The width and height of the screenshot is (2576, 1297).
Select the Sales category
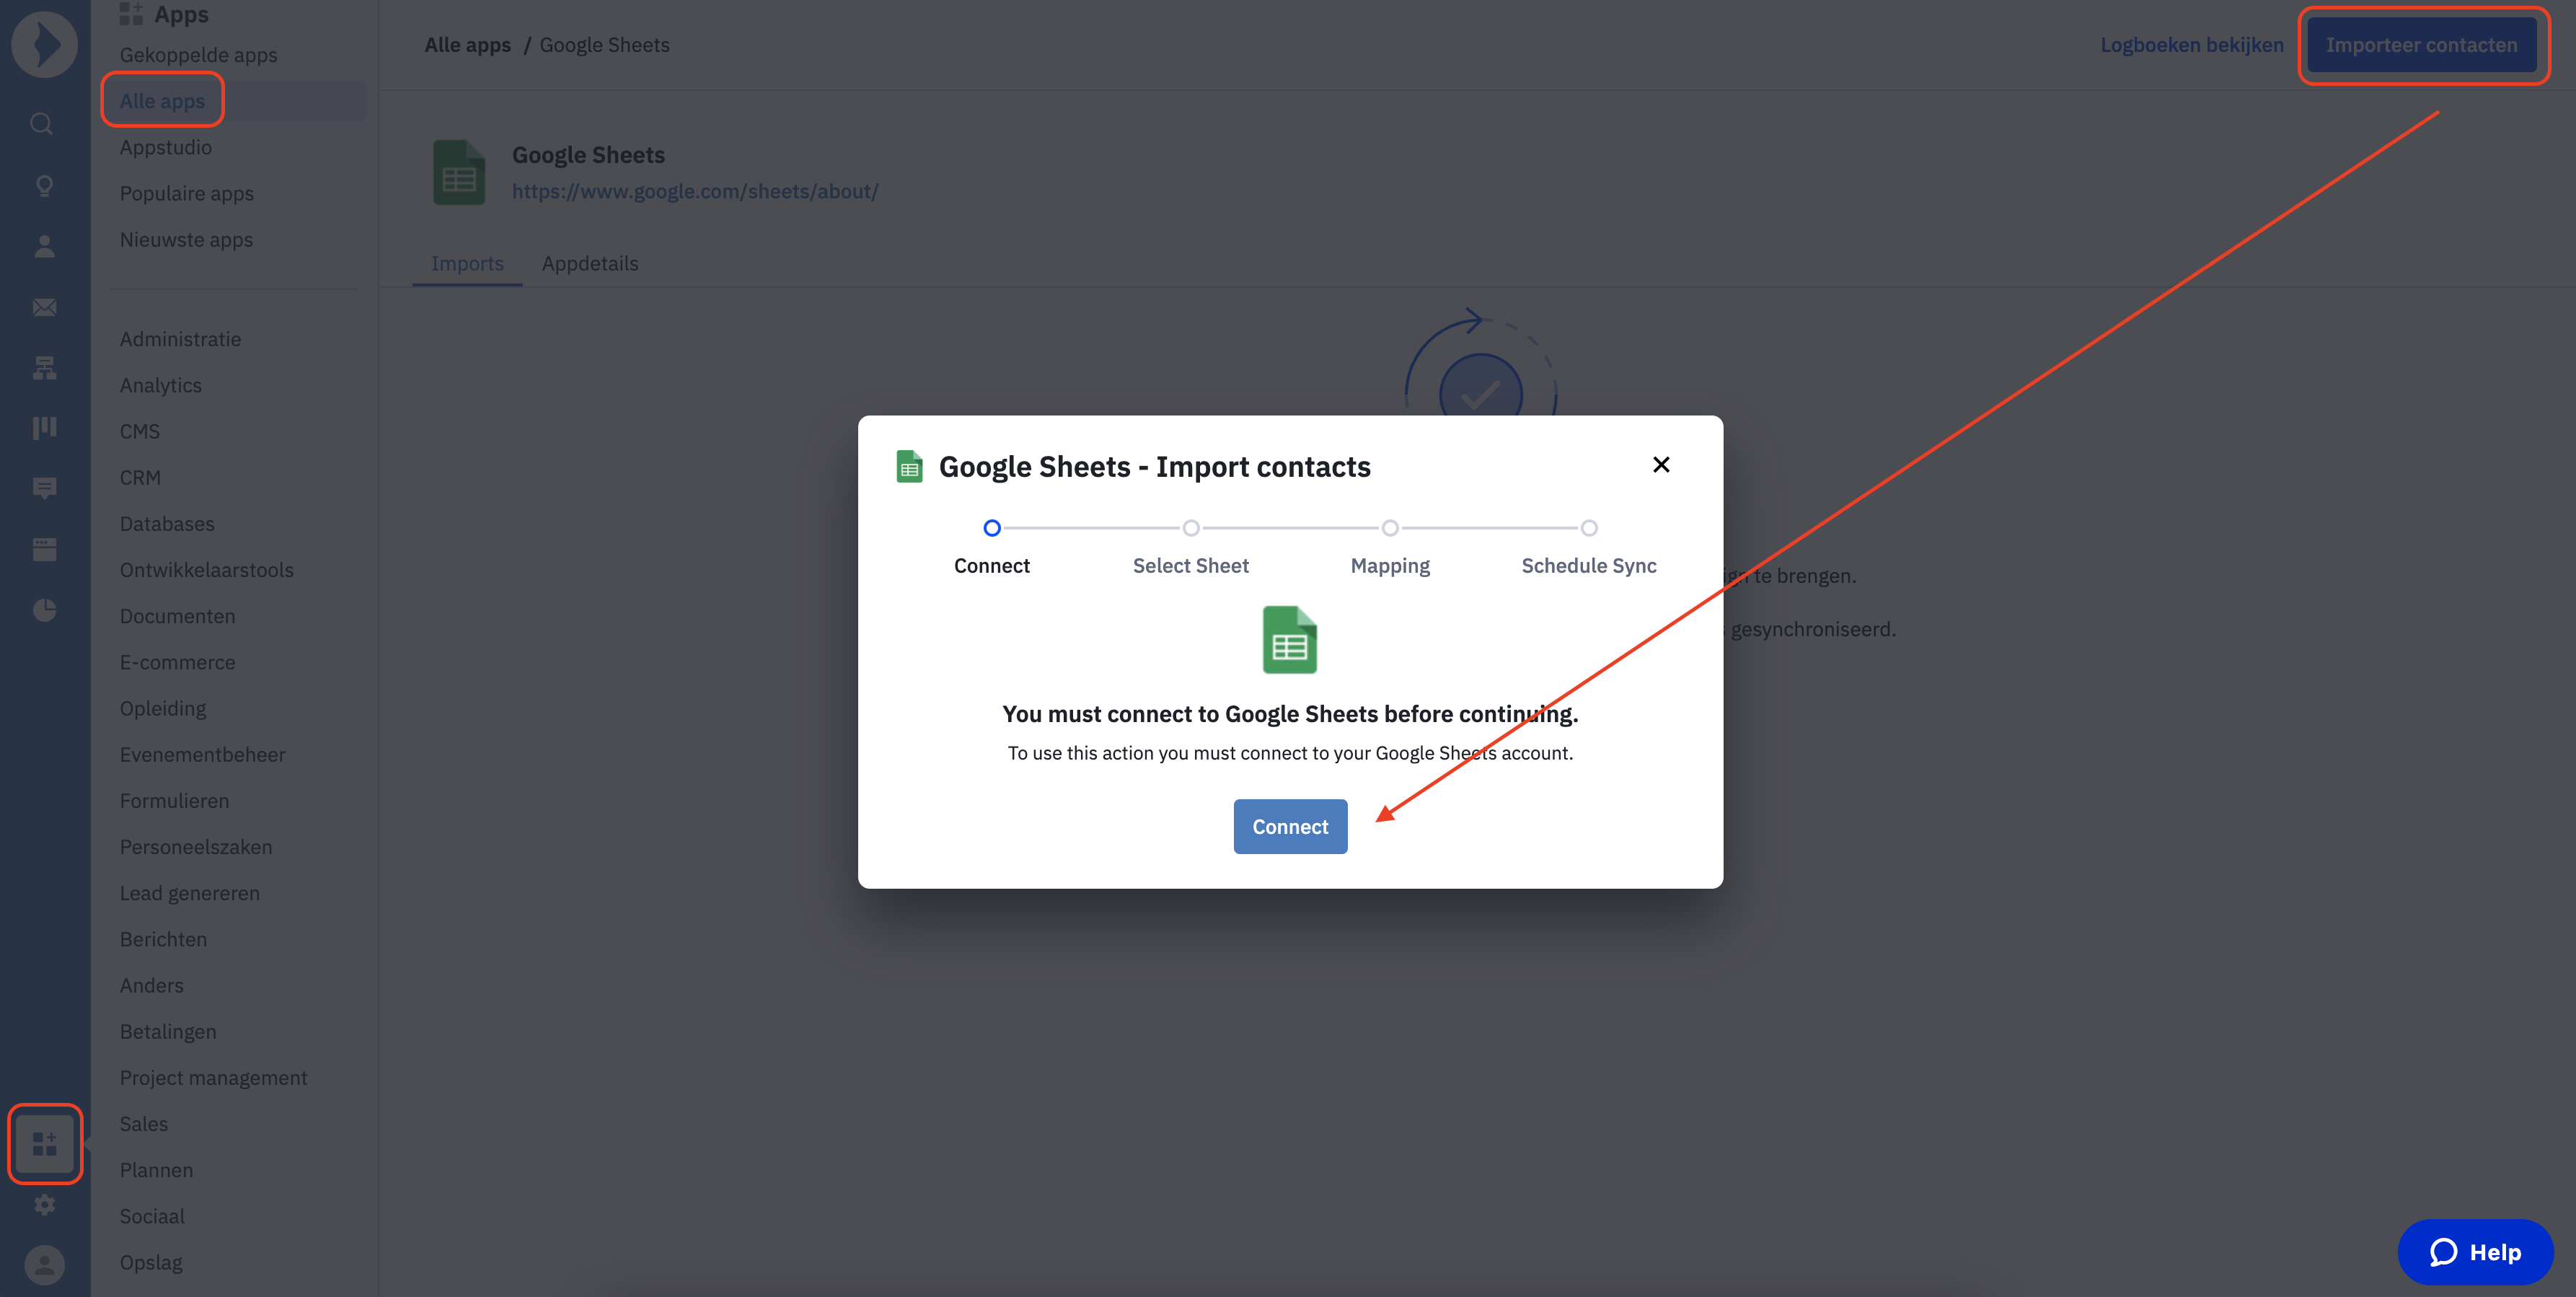(x=144, y=1124)
